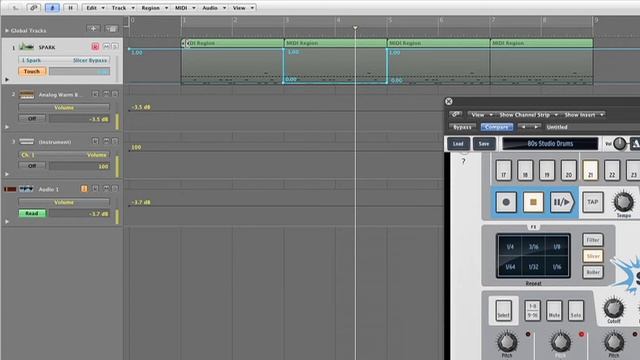Click the 80s Studio Drums preset display
Screen dimensions: 640x360
coord(550,144)
